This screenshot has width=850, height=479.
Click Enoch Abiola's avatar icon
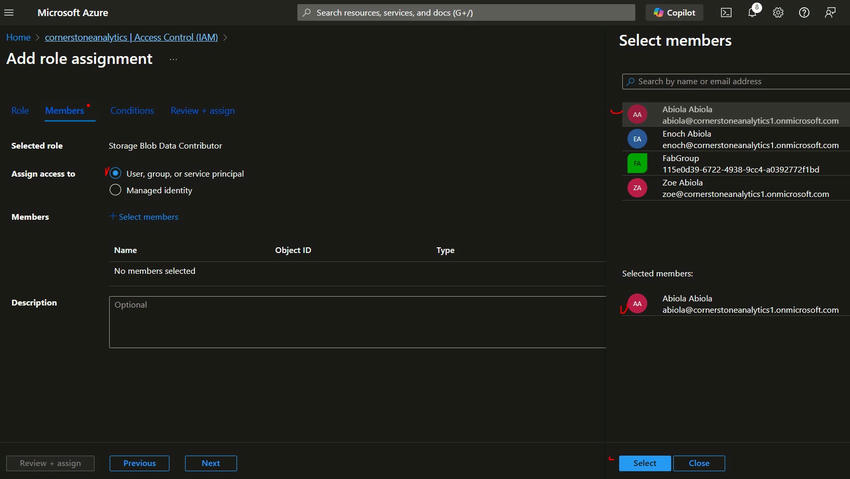(638, 139)
